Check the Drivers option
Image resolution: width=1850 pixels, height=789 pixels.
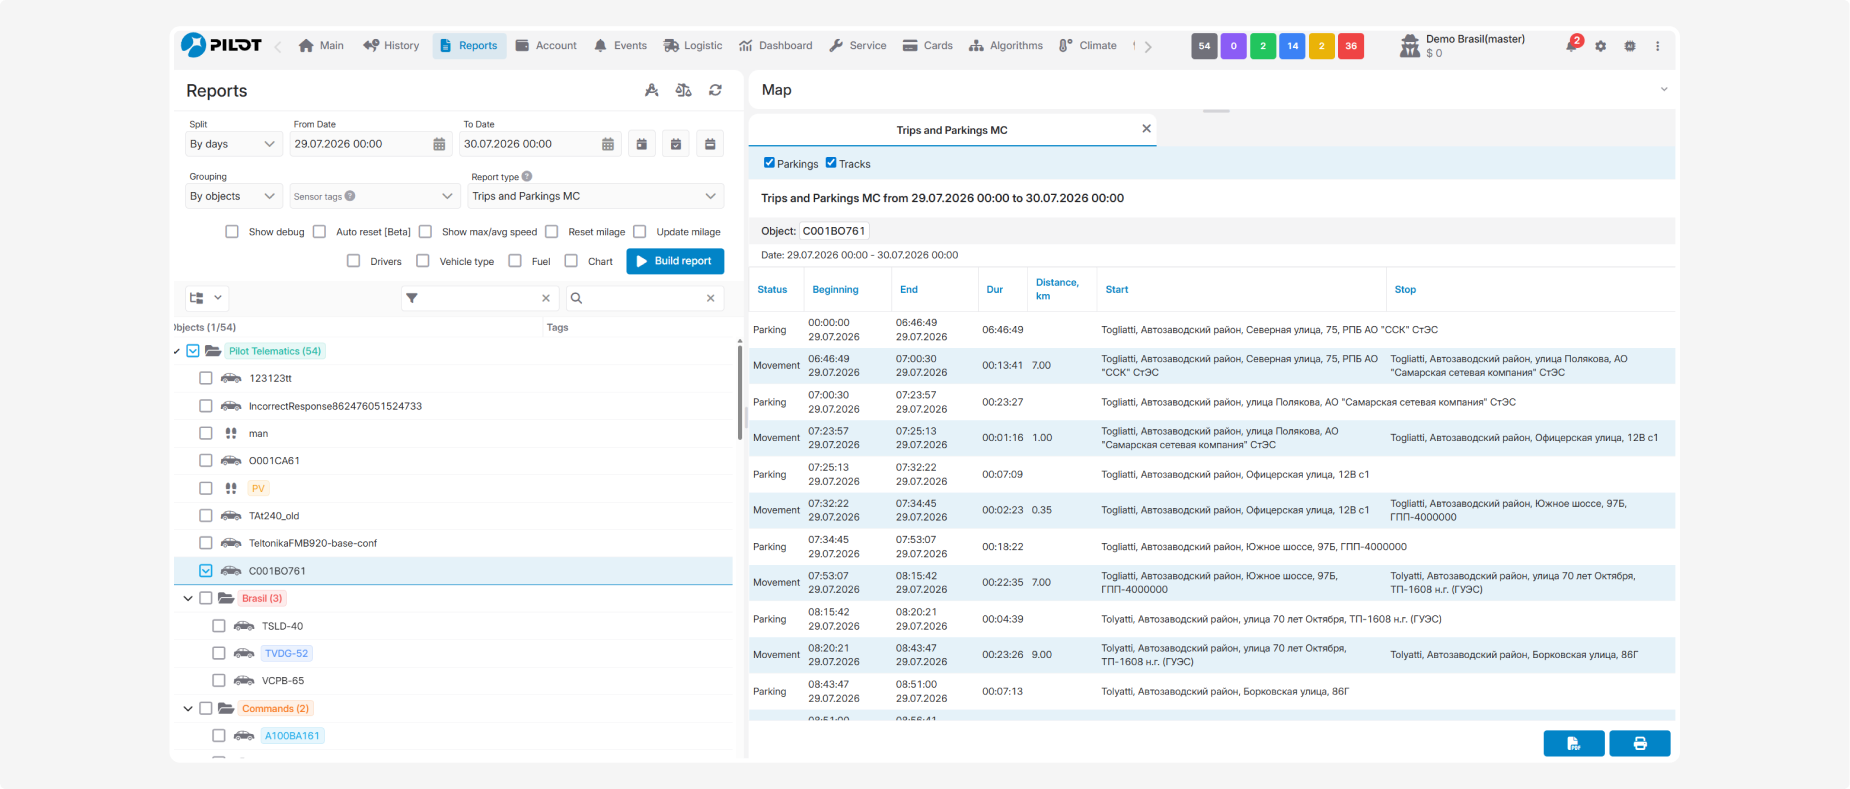(x=353, y=261)
